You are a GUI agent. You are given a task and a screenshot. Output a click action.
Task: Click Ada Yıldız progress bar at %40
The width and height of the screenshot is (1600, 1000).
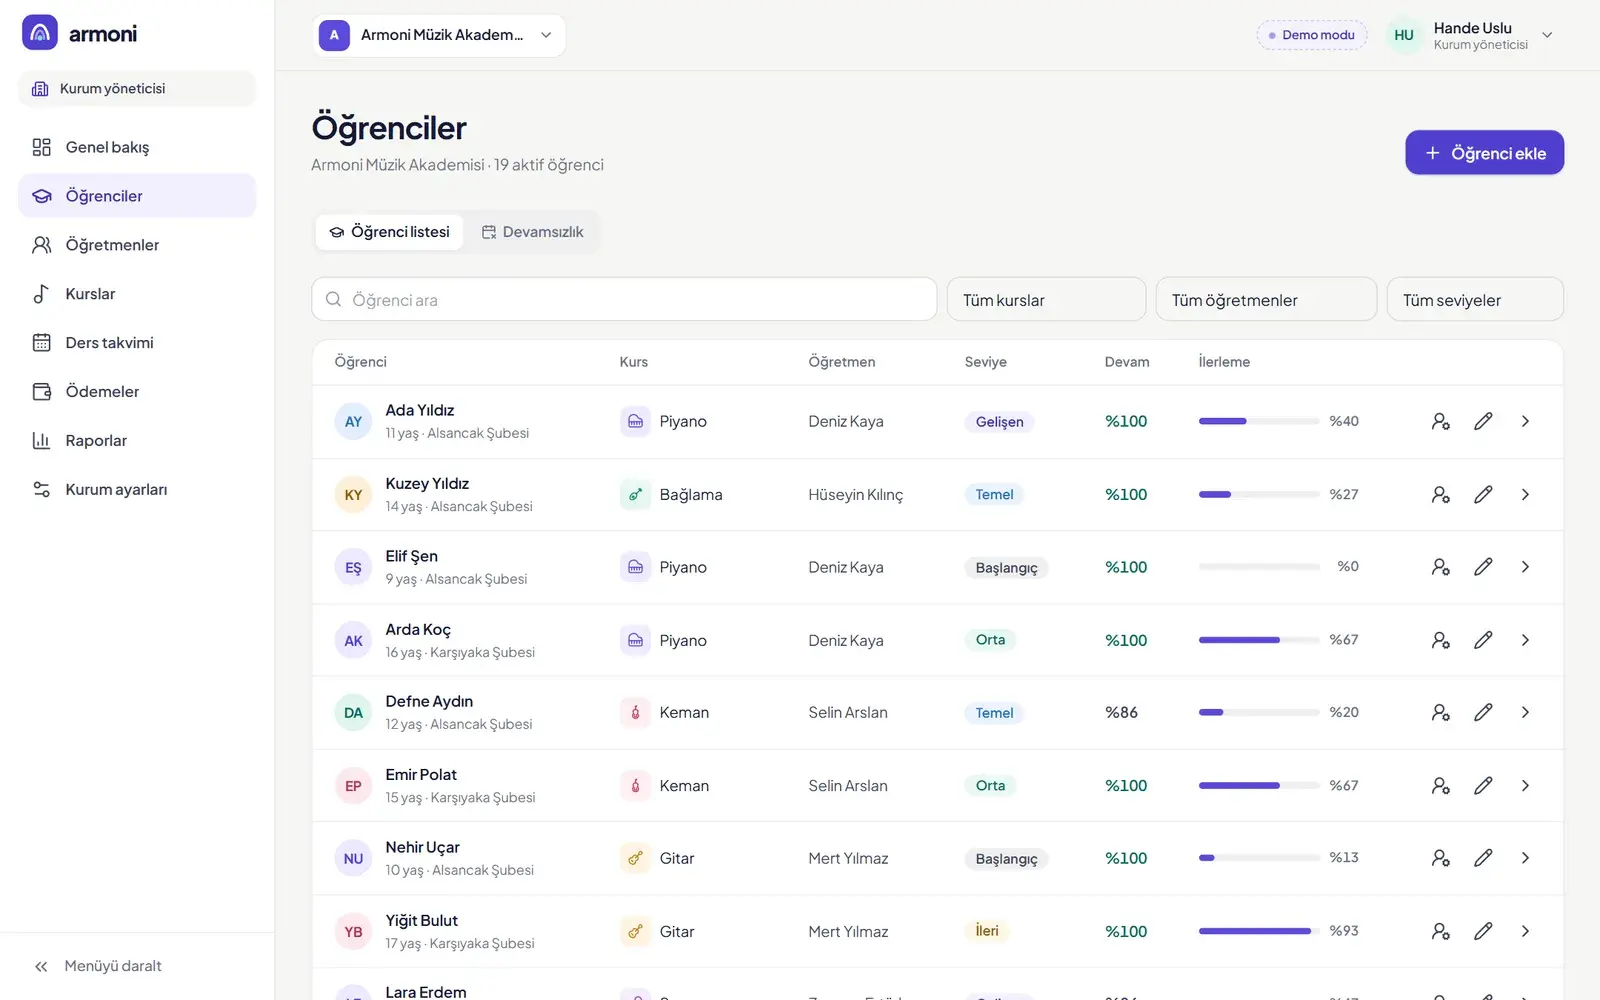click(1259, 421)
